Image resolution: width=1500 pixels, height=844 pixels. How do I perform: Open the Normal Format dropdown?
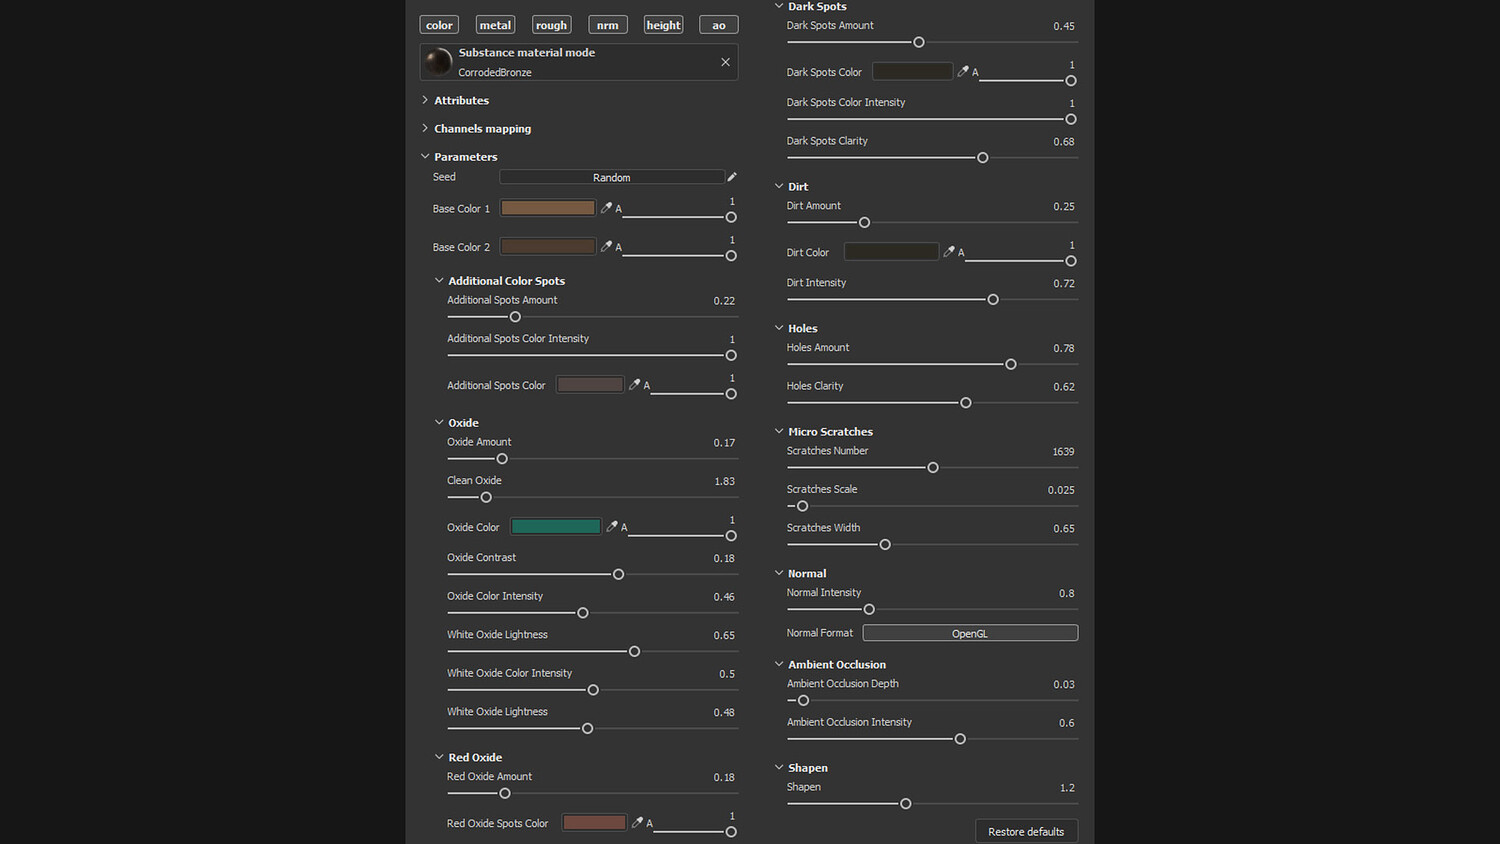pos(970,633)
